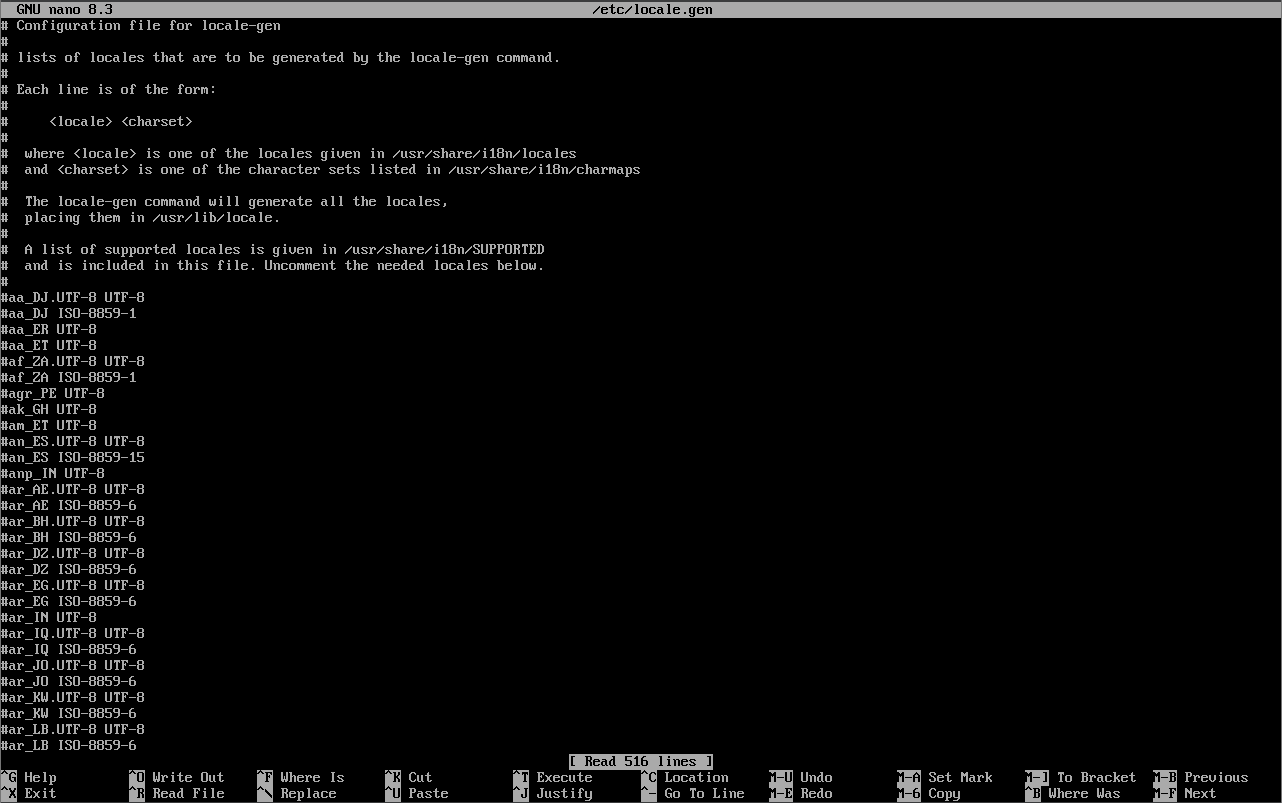1282x803 pixels.
Task: Place cursor on the #ar_LB.UTF-8 UTF-8 line
Action: click(x=72, y=729)
